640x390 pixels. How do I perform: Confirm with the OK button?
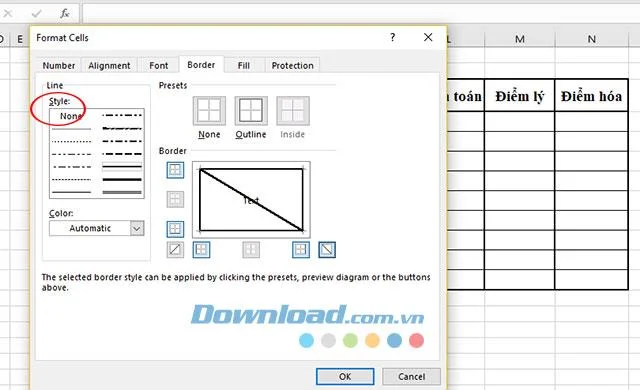pos(345,377)
